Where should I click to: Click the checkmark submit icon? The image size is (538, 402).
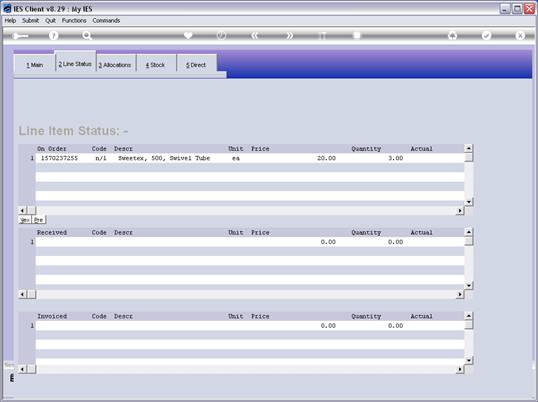[x=486, y=35]
